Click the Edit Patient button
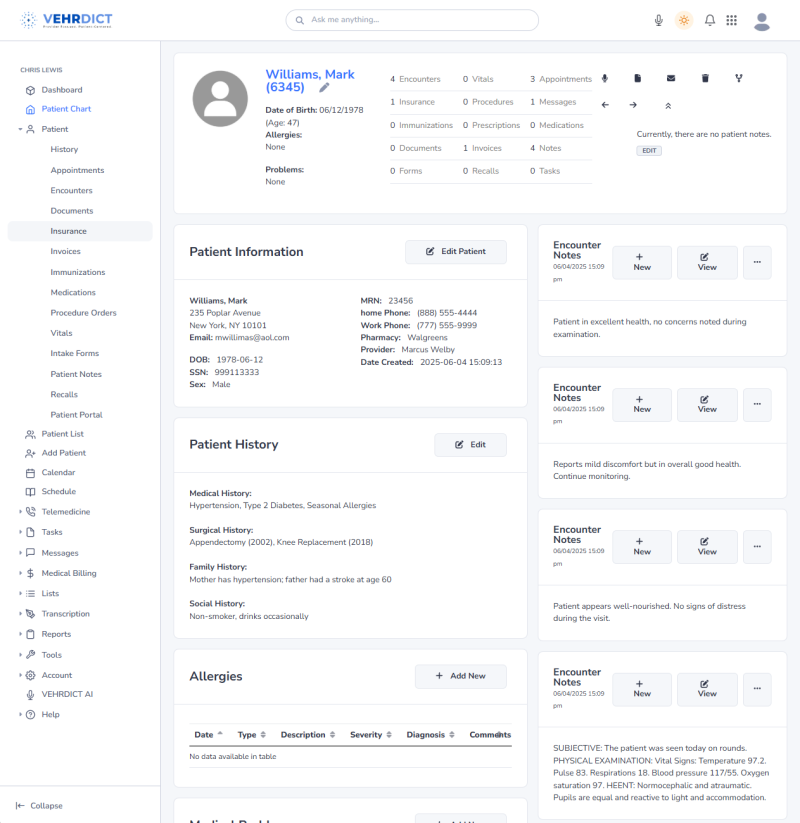The image size is (800, 823). [x=455, y=251]
